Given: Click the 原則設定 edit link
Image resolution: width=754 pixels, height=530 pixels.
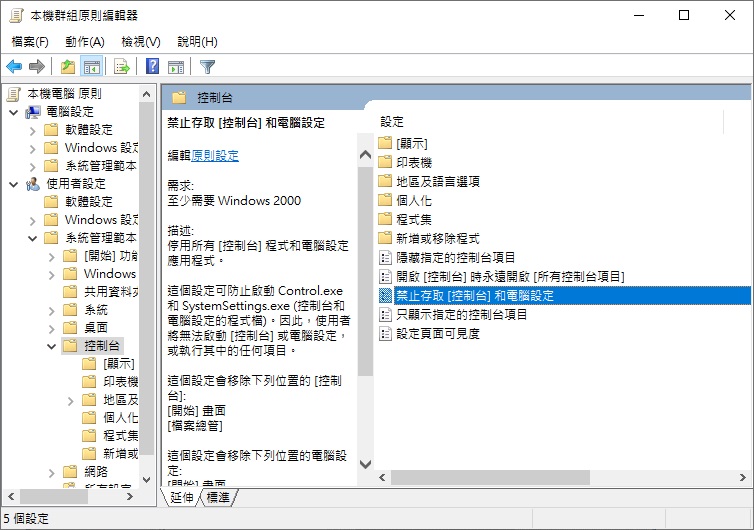Looking at the screenshot, I should [x=215, y=156].
